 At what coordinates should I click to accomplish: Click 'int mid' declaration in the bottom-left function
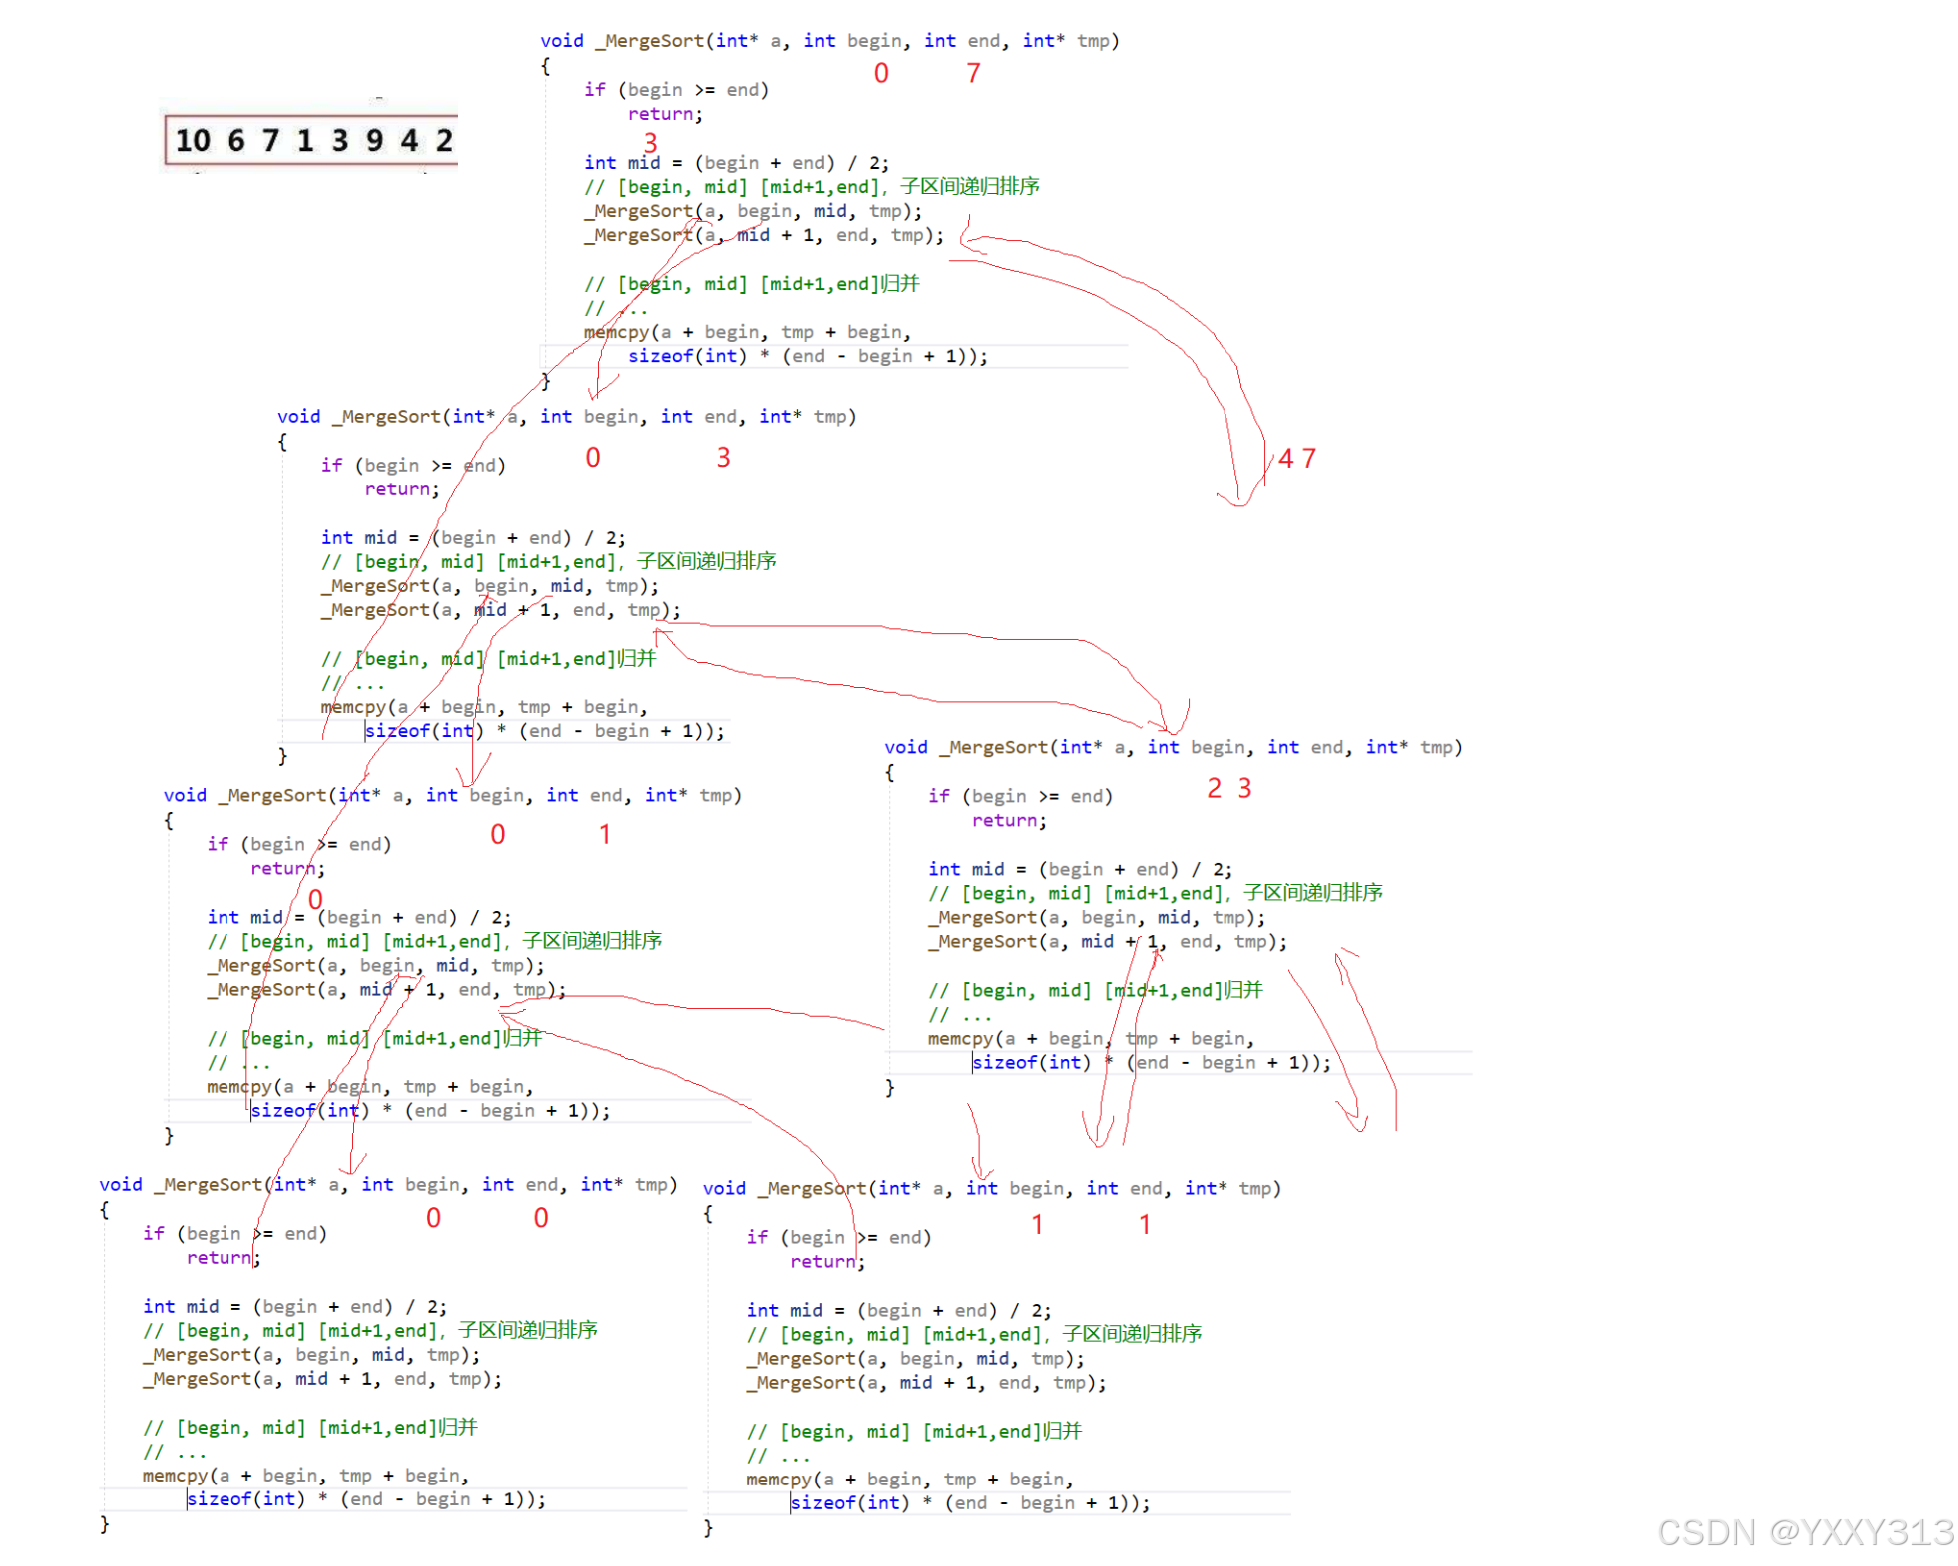coord(181,1306)
